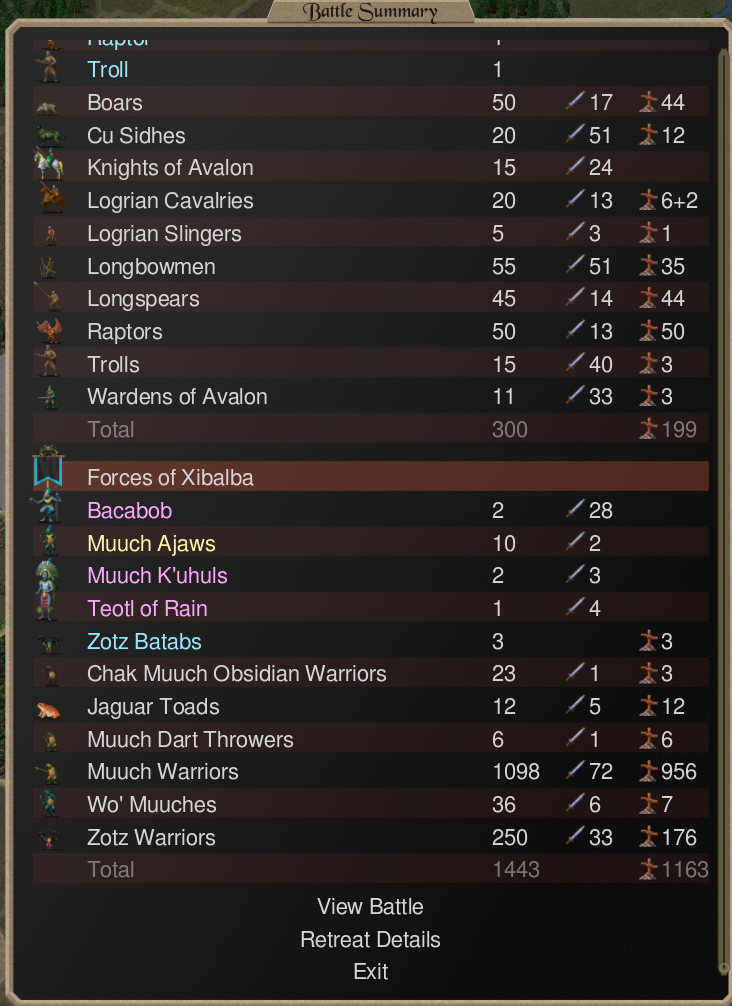Image resolution: width=732 pixels, height=1006 pixels.
Task: Click the Boars unit sprite icon
Action: click(x=47, y=107)
